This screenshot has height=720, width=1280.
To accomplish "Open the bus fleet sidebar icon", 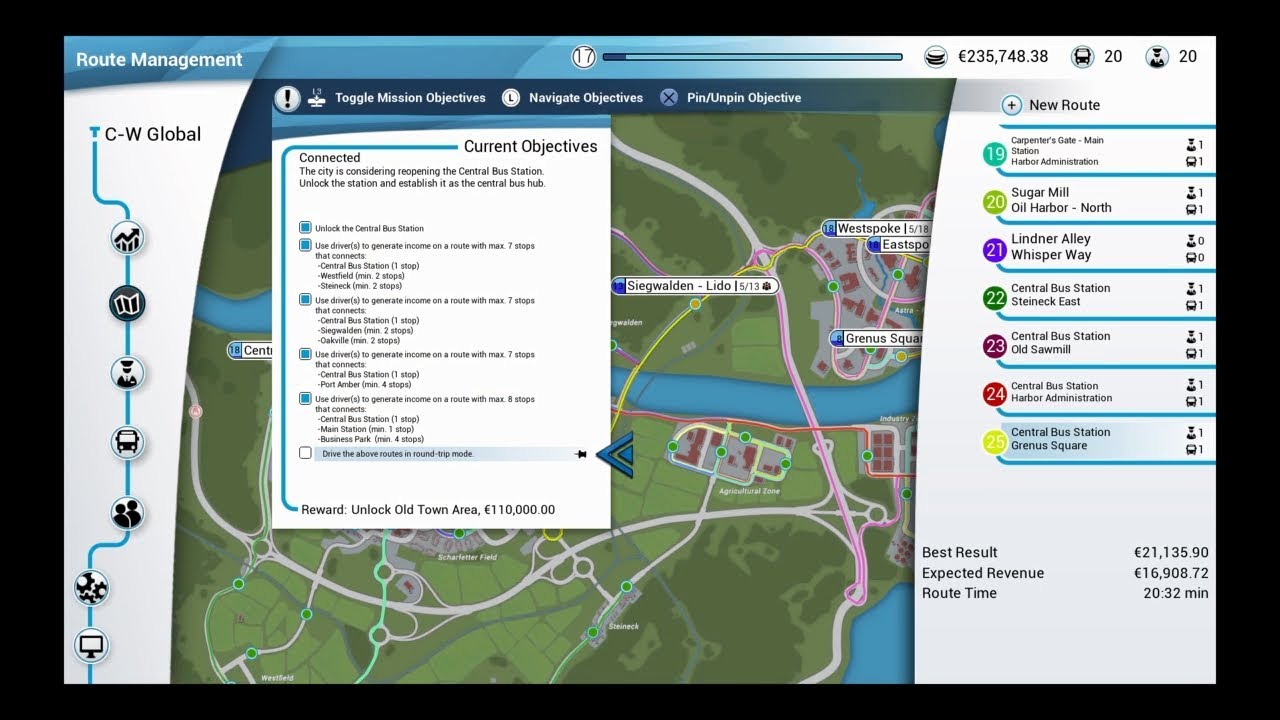I will pyautogui.click(x=128, y=441).
